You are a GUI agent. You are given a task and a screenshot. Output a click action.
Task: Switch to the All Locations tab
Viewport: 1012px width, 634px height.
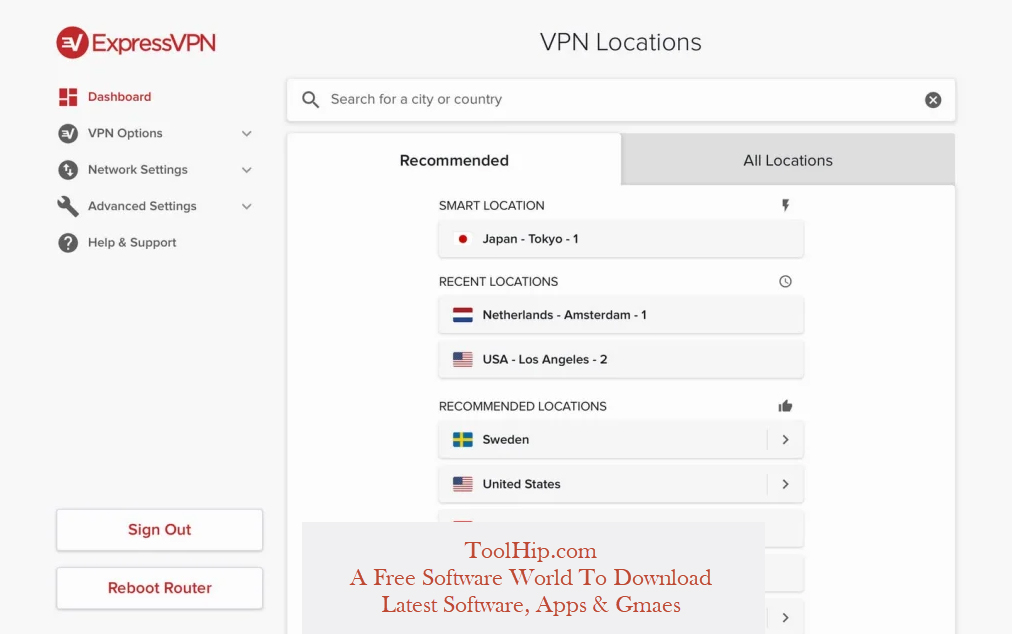(x=788, y=160)
